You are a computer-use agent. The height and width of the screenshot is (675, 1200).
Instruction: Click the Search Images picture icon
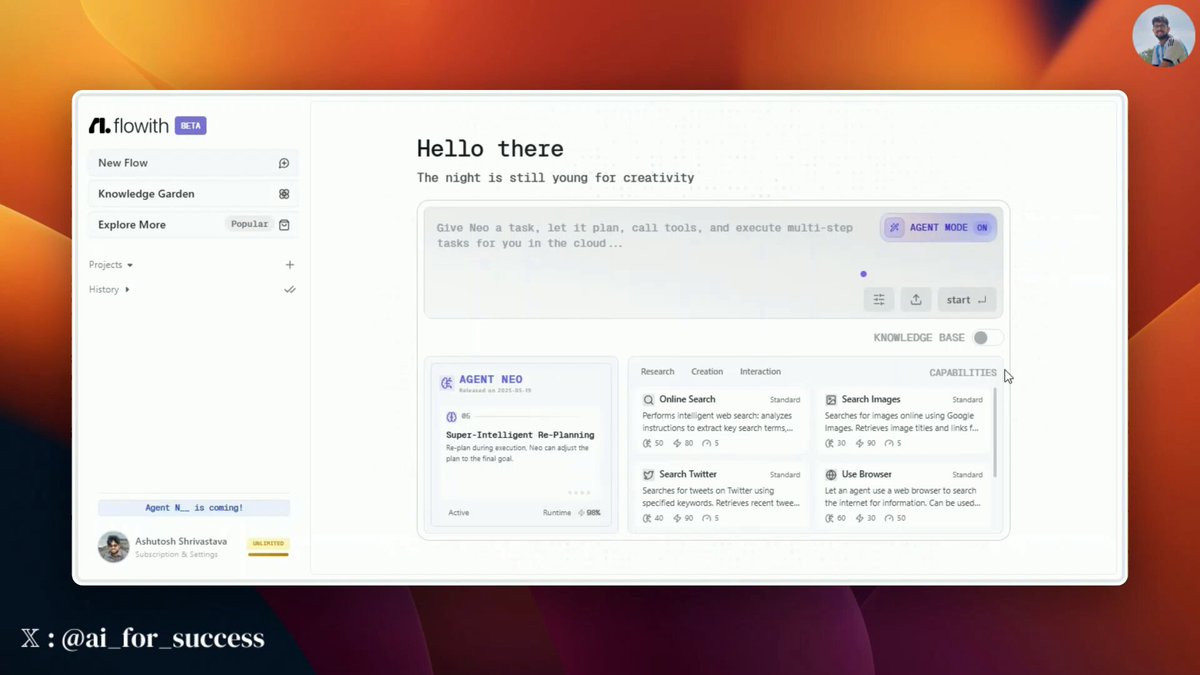pos(831,400)
